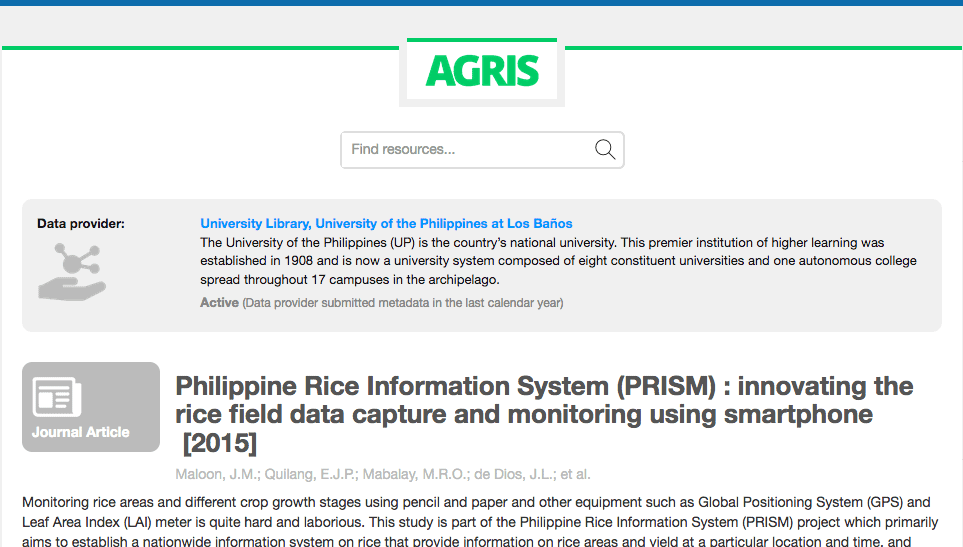The width and height of the screenshot is (963, 547).
Task: Click the blue bar at page top
Action: click(x=481, y=3)
